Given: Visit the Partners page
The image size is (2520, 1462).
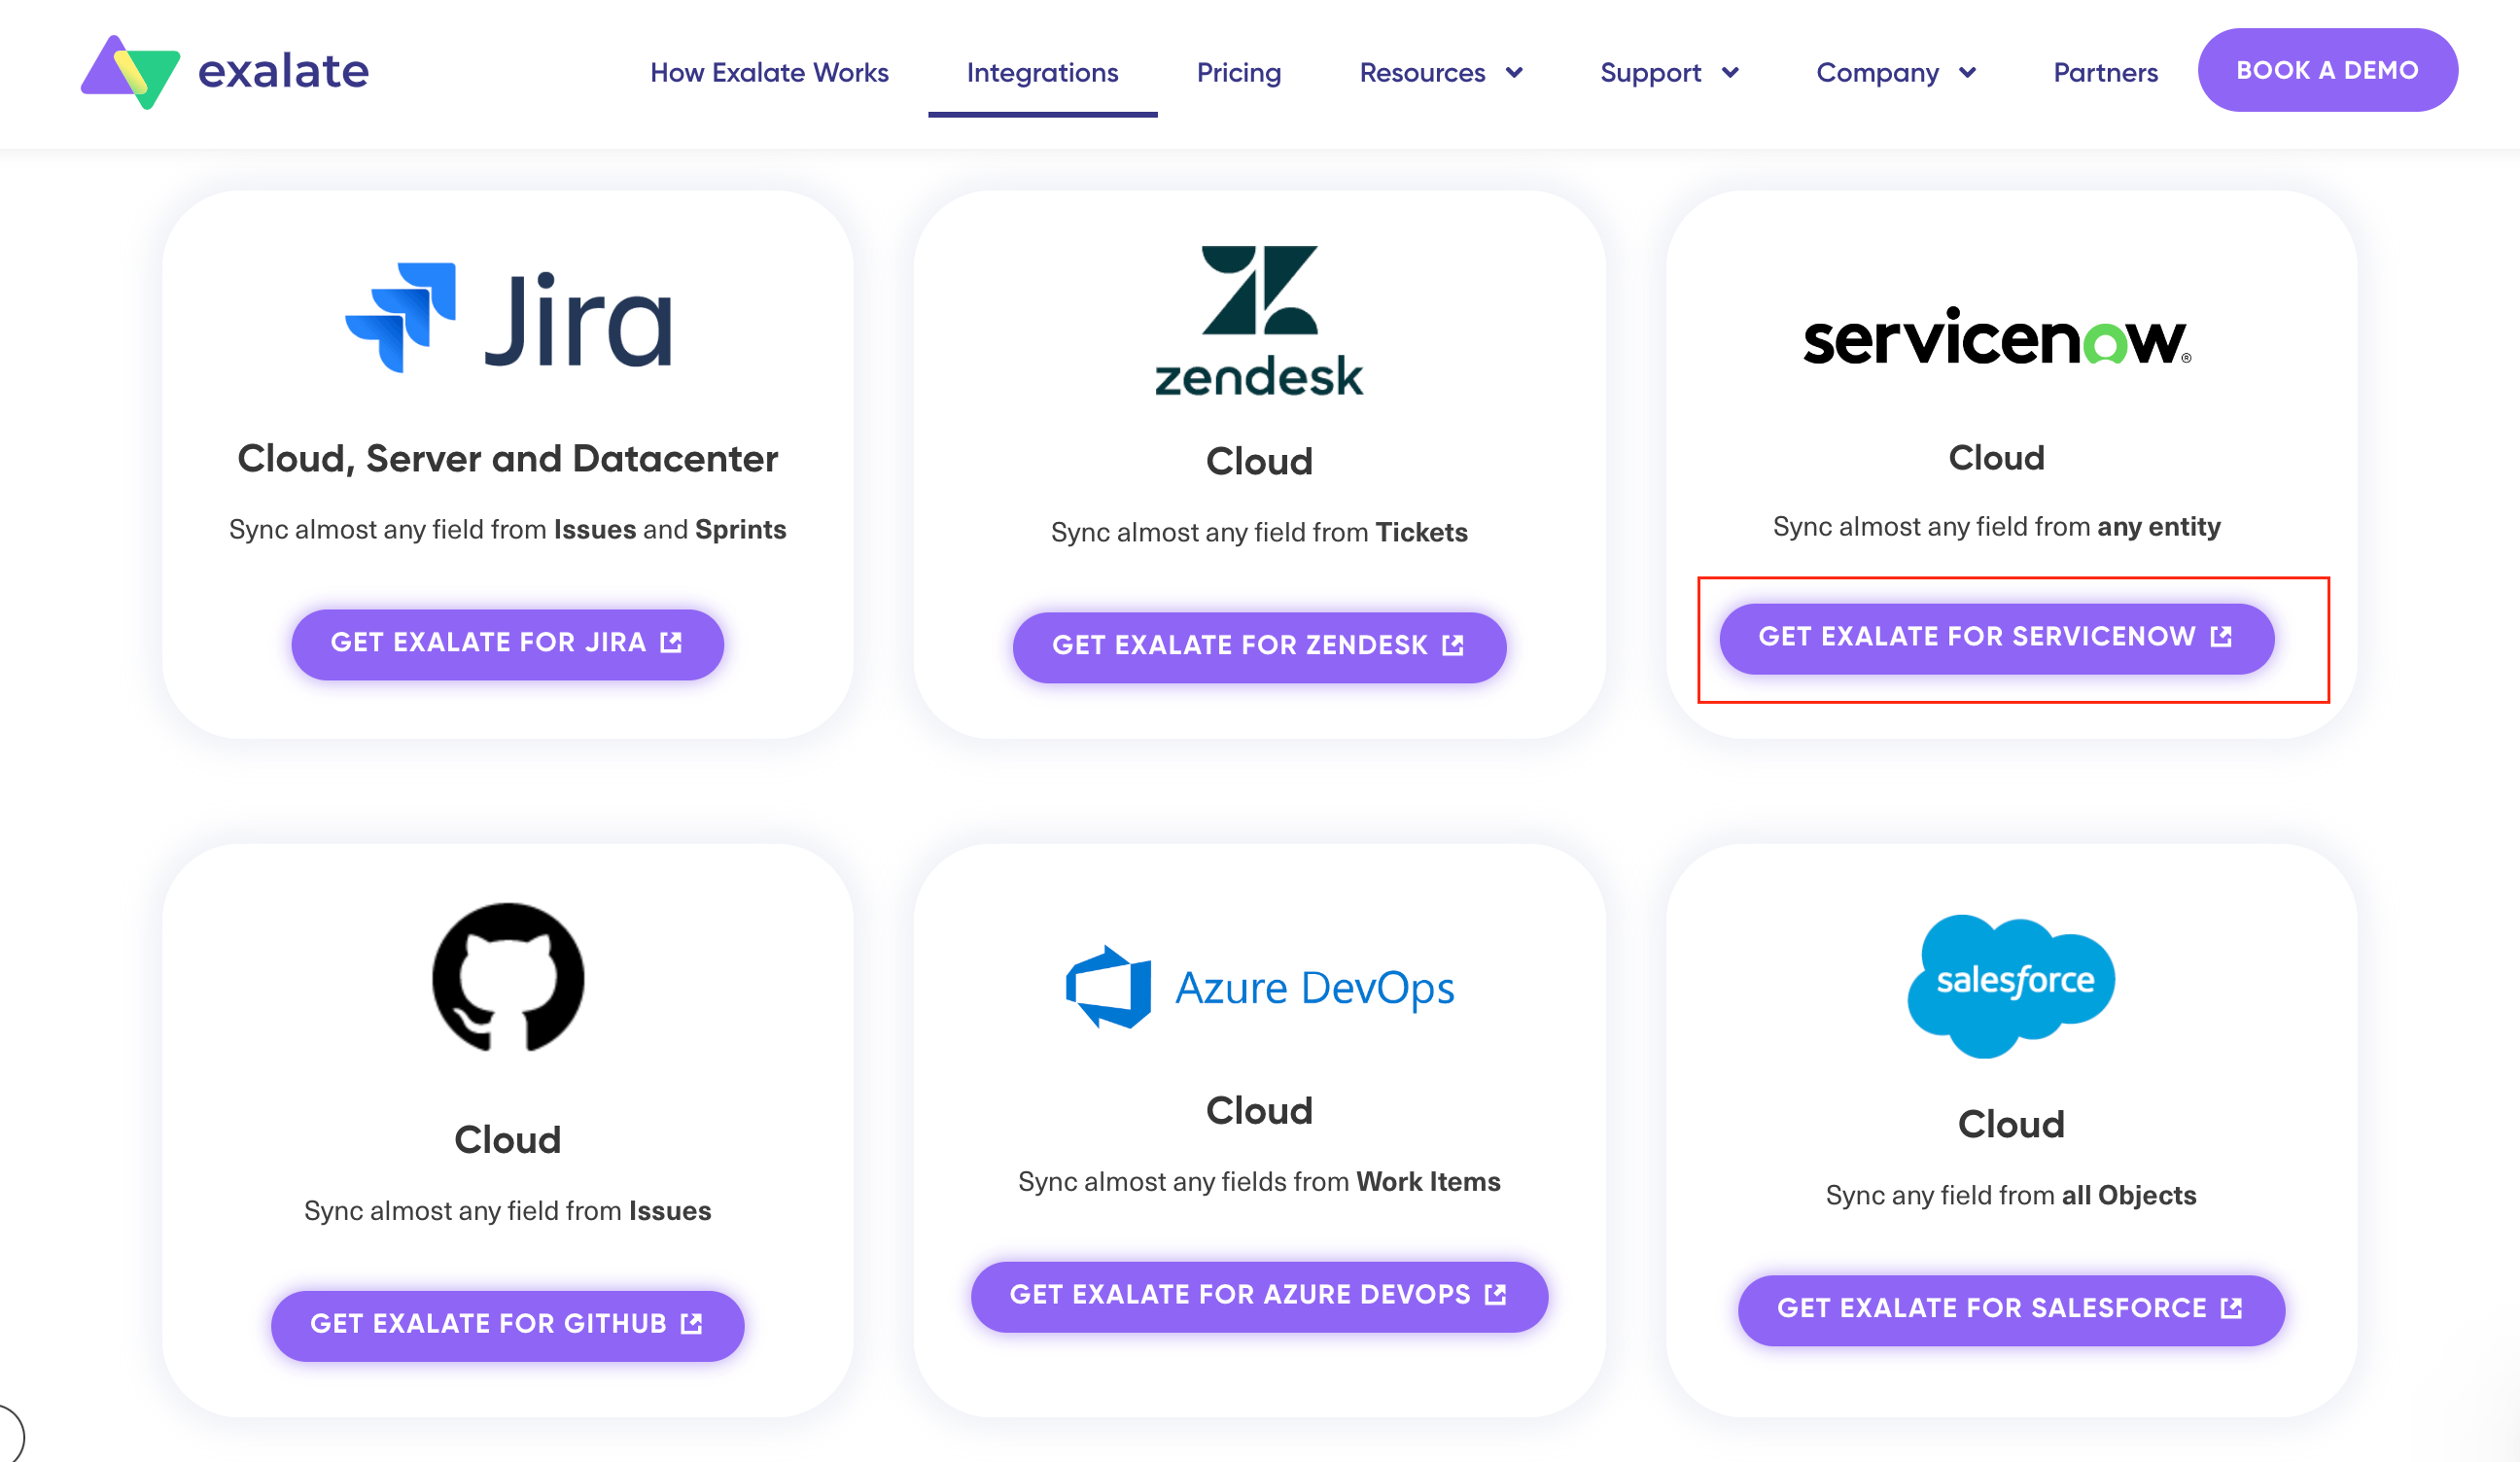Looking at the screenshot, I should coord(2105,72).
